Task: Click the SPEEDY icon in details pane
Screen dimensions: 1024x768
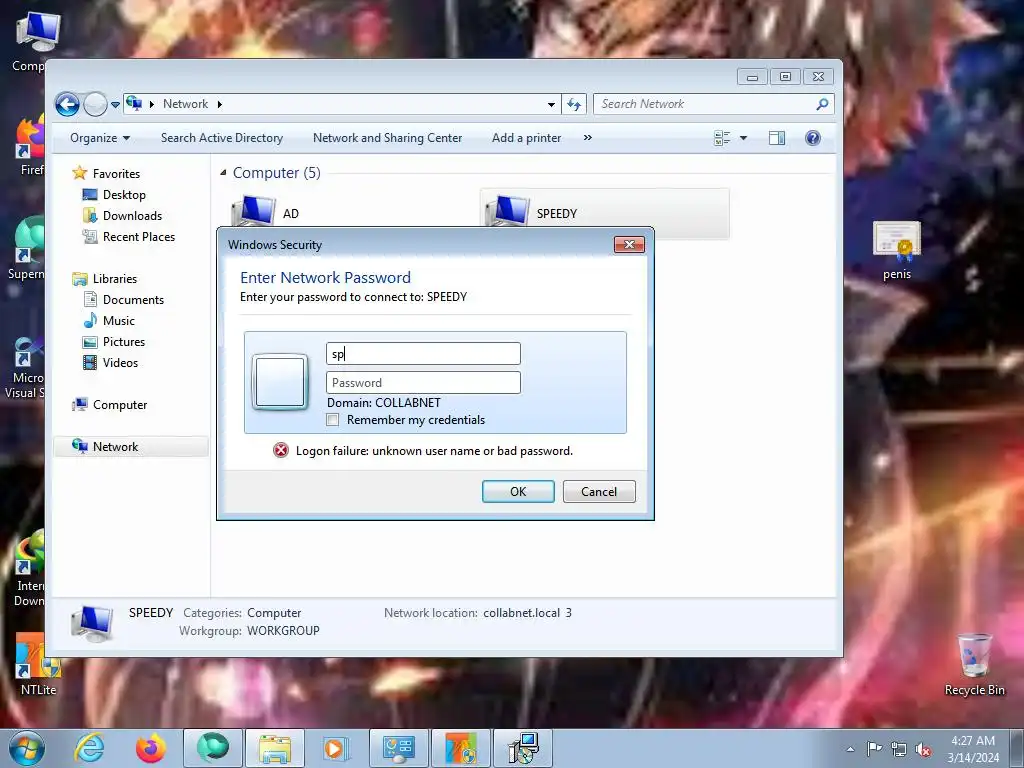Action: [x=93, y=622]
